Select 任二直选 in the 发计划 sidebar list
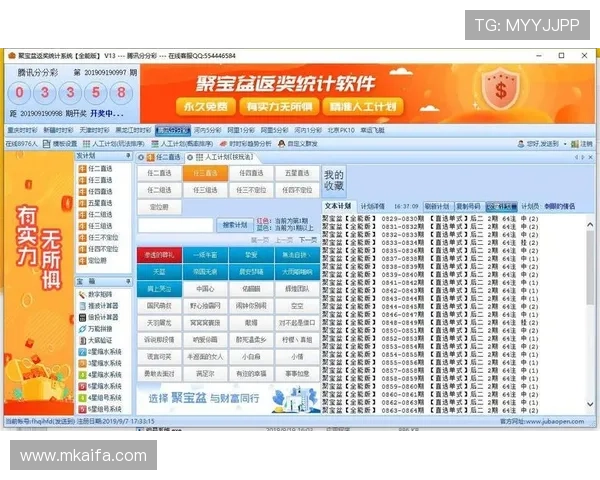 tap(96, 168)
